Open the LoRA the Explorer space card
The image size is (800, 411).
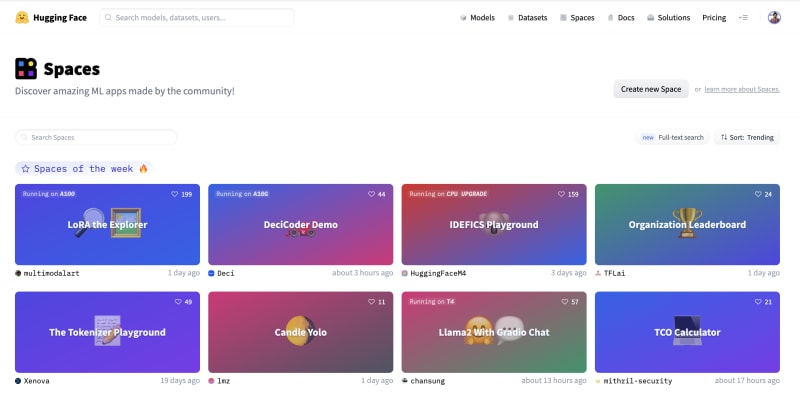pyautogui.click(x=107, y=224)
